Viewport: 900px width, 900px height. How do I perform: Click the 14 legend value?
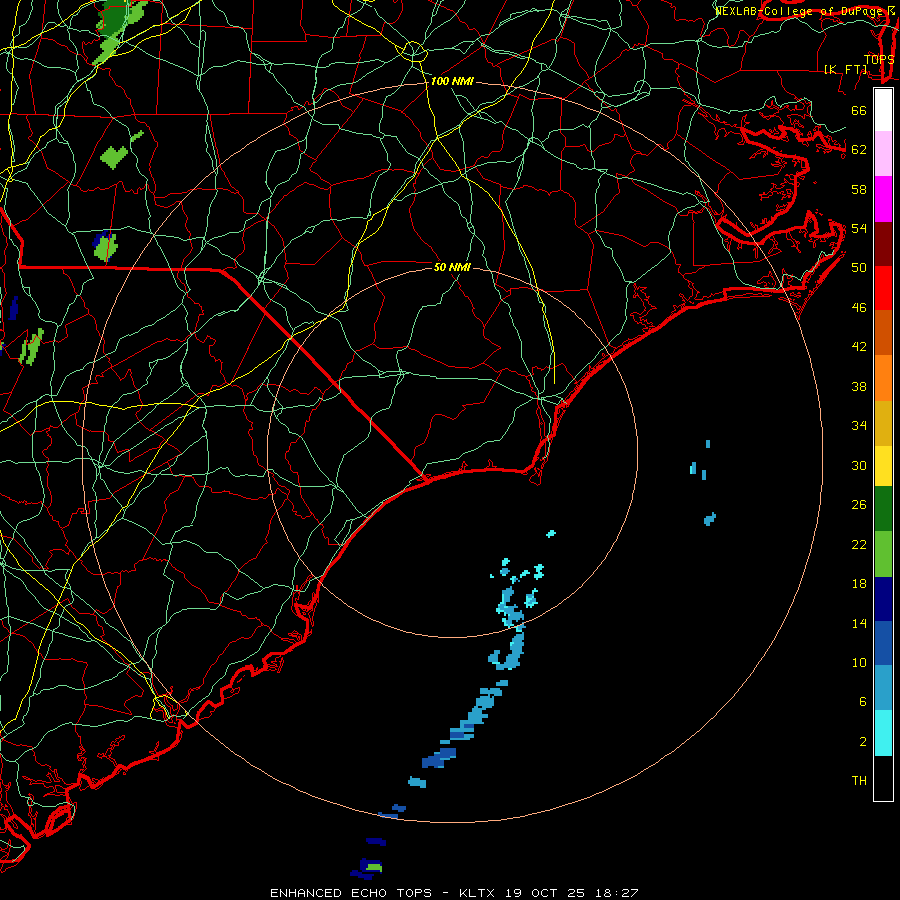click(x=859, y=623)
